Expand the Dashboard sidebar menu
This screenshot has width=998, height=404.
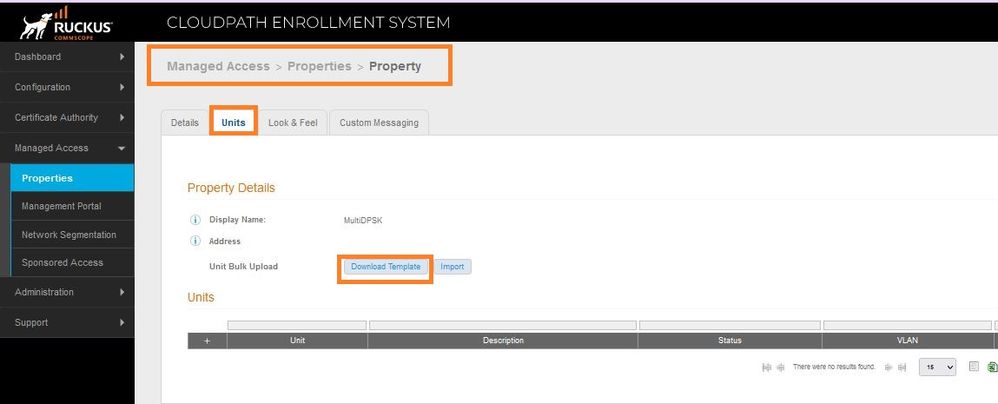pyautogui.click(x=67, y=57)
